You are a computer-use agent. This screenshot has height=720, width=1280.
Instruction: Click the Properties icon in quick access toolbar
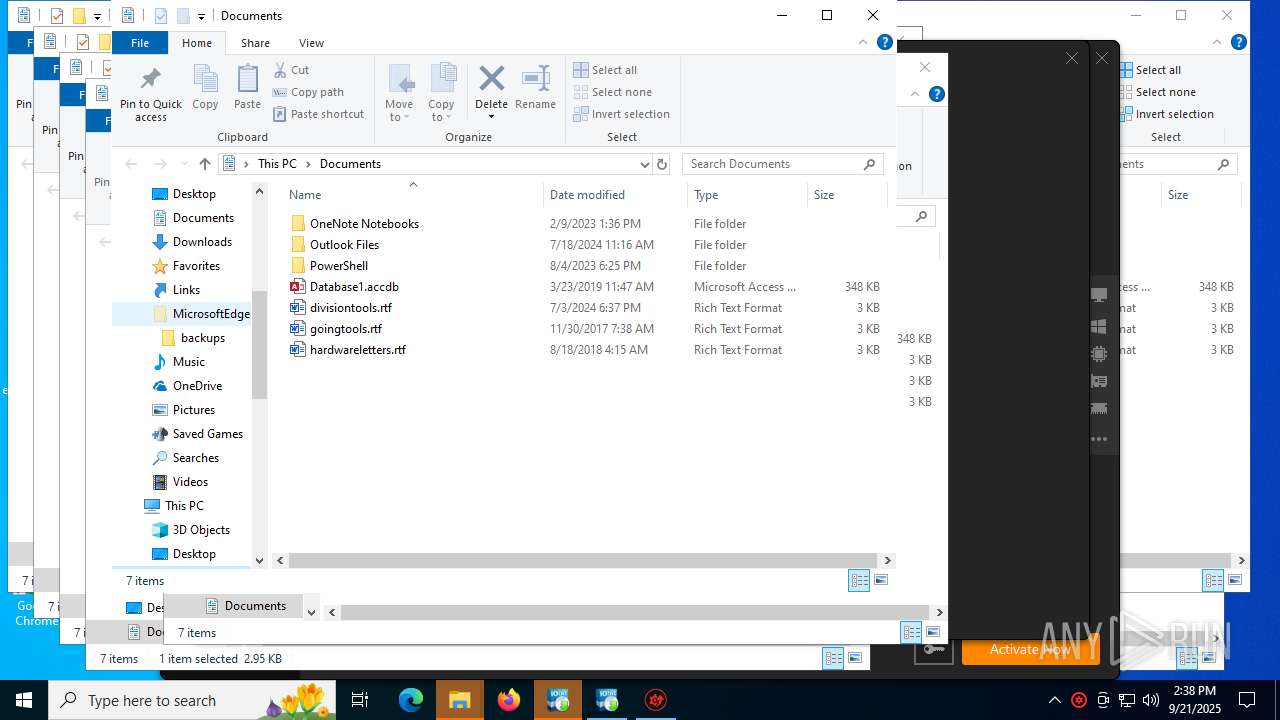(161, 16)
